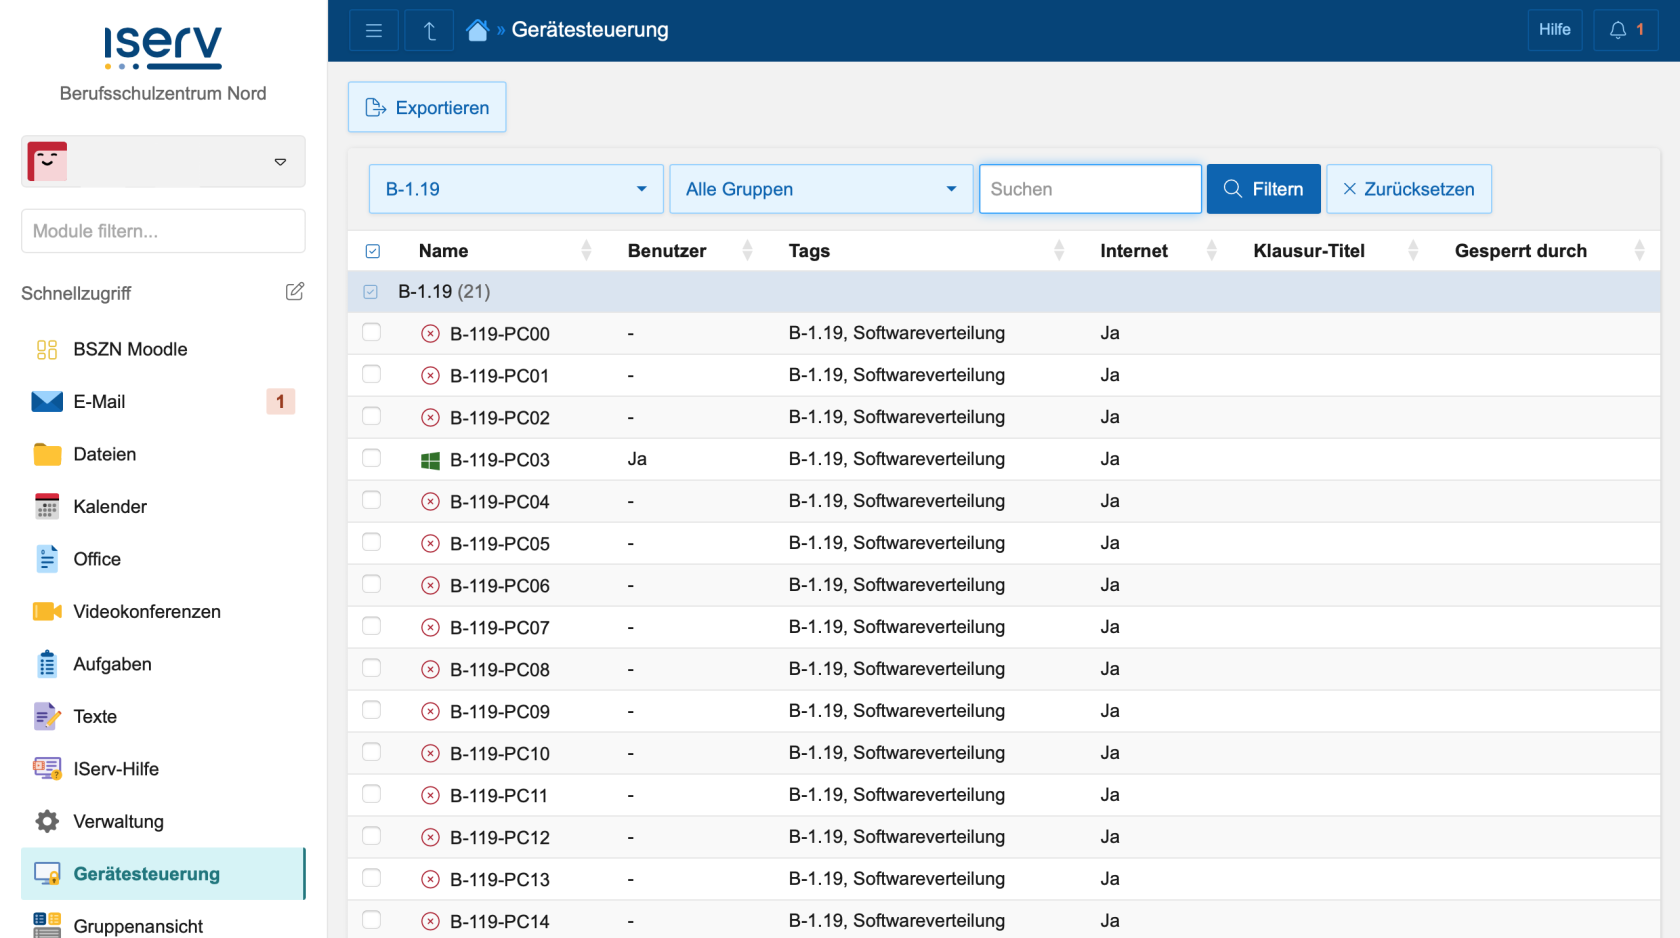Check the box for B-119-PC06
The width and height of the screenshot is (1680, 938).
372,584
